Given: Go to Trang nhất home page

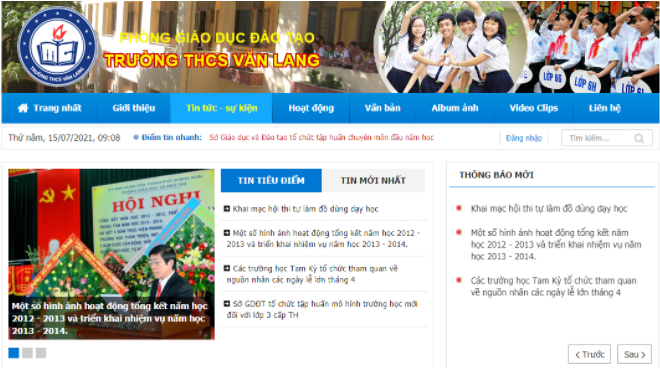Looking at the screenshot, I should pyautogui.click(x=50, y=108).
